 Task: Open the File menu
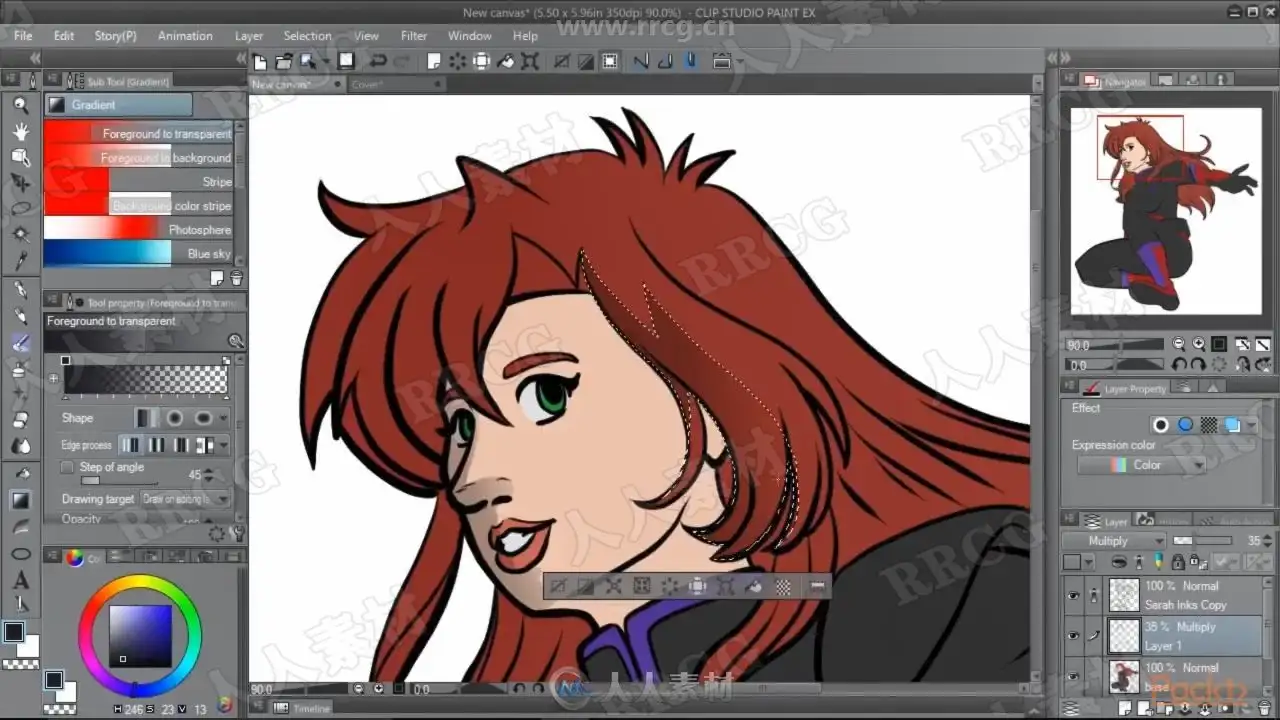(x=23, y=35)
